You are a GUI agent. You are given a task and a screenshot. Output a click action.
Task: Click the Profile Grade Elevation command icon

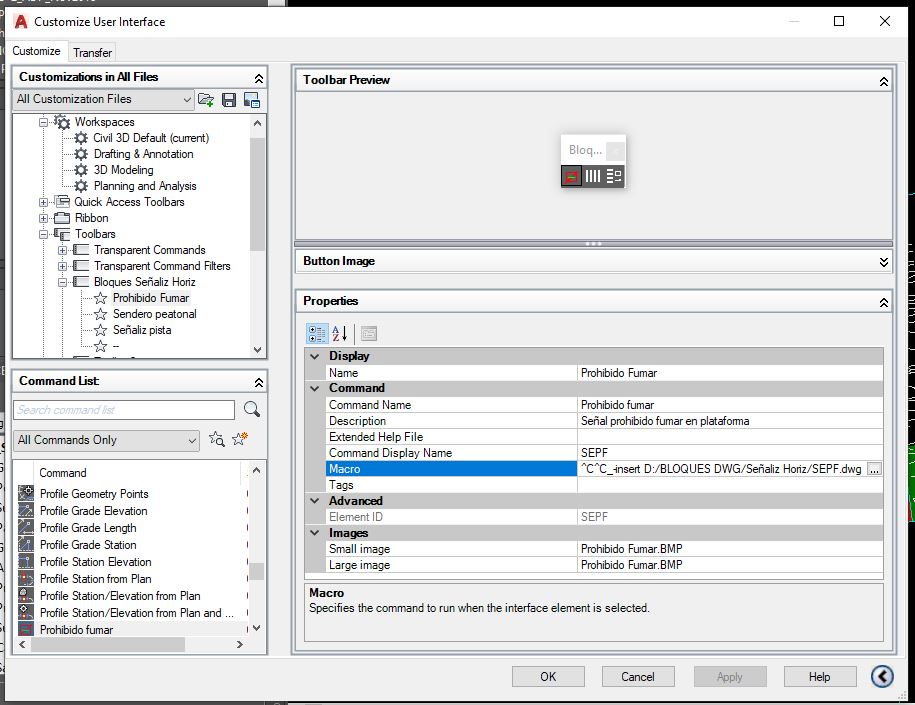click(26, 511)
